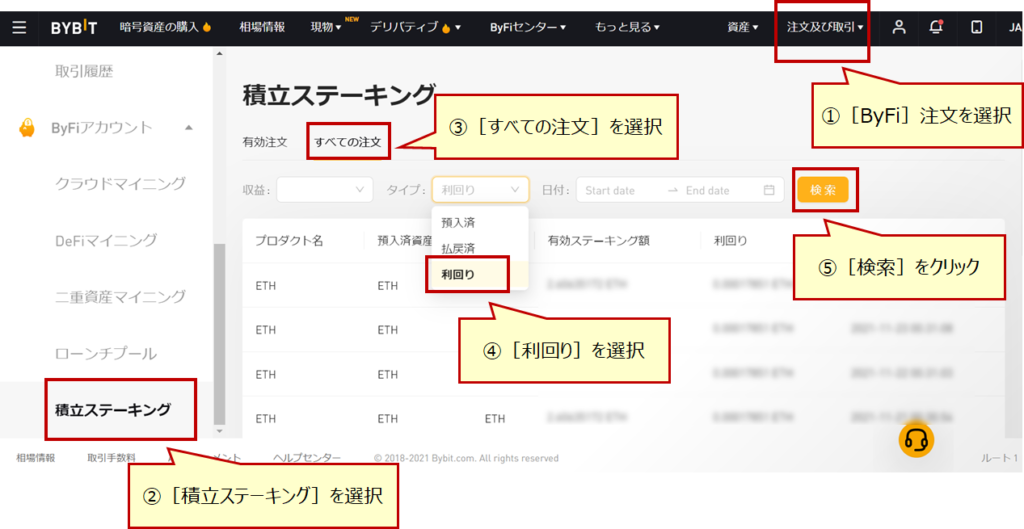Click the ByFiアカウント piggy bank icon

coord(27,127)
